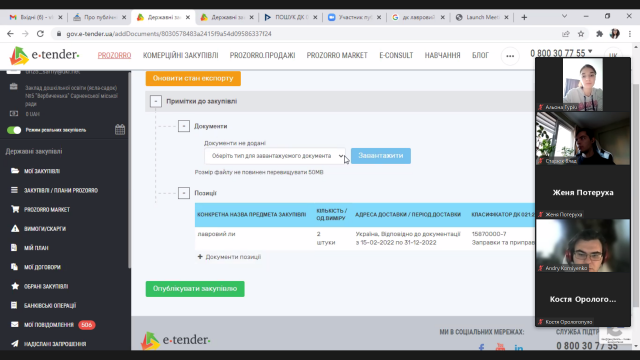Click the plus icon by Документи позиції

click(200, 257)
